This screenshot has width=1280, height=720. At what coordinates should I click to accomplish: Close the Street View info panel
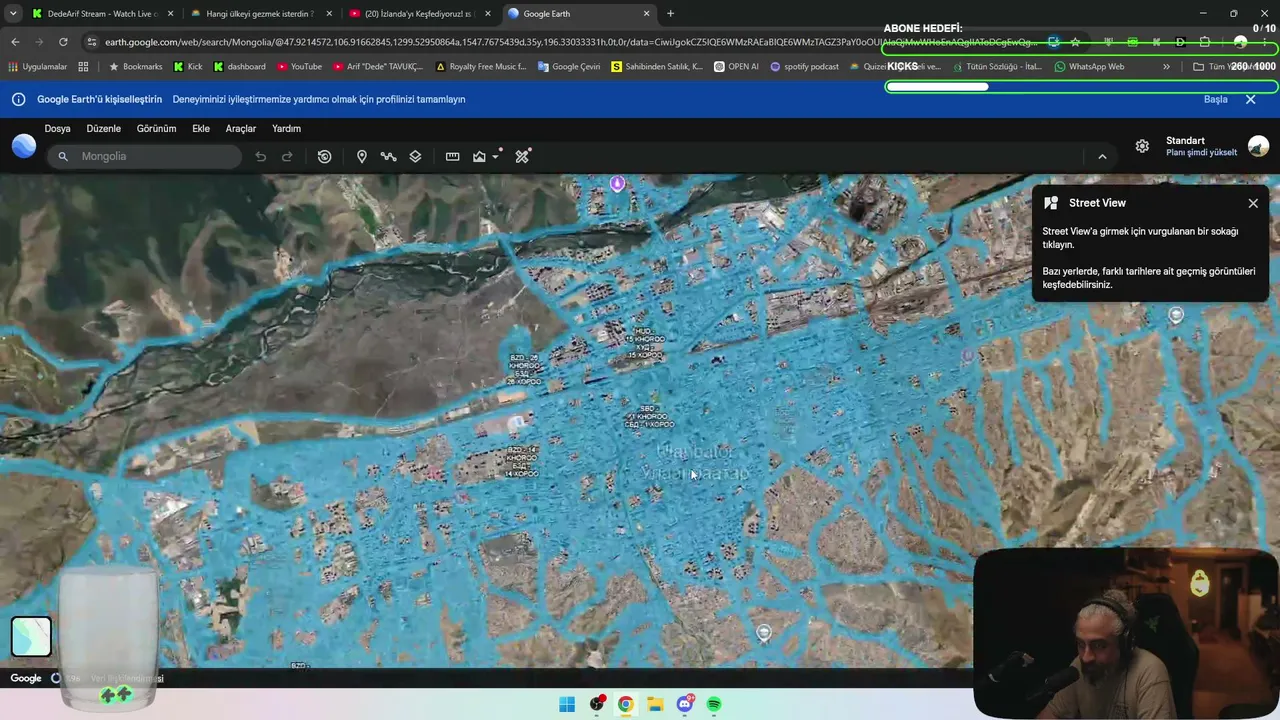[1253, 203]
